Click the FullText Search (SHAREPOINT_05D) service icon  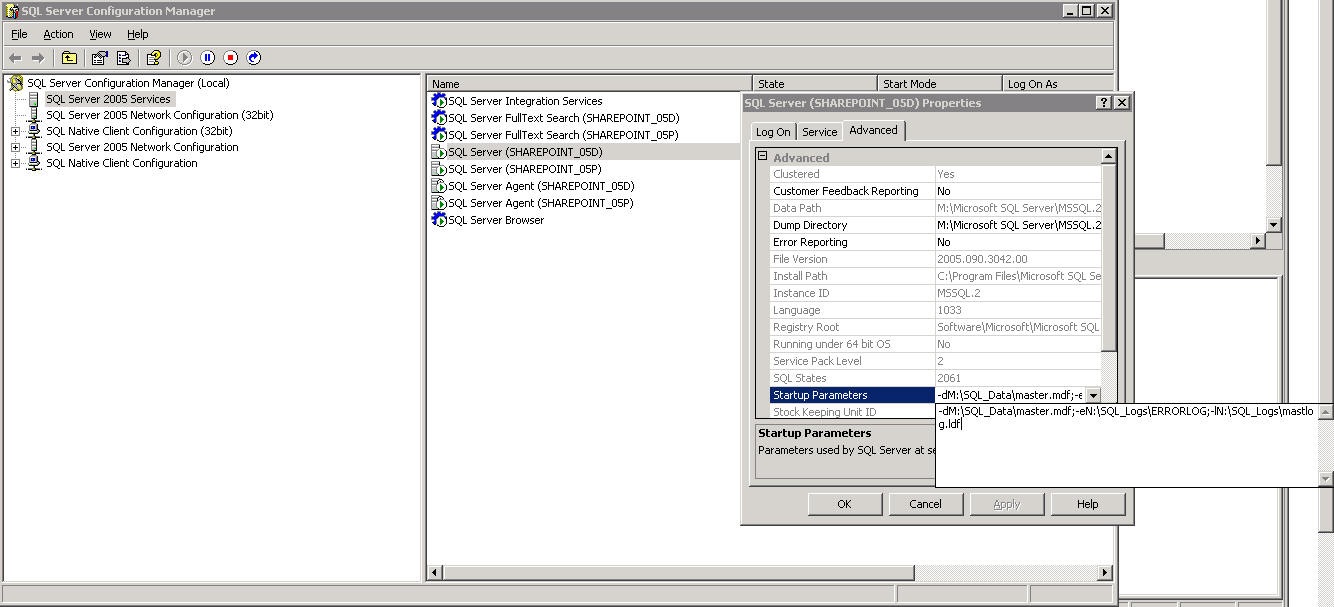tap(439, 118)
